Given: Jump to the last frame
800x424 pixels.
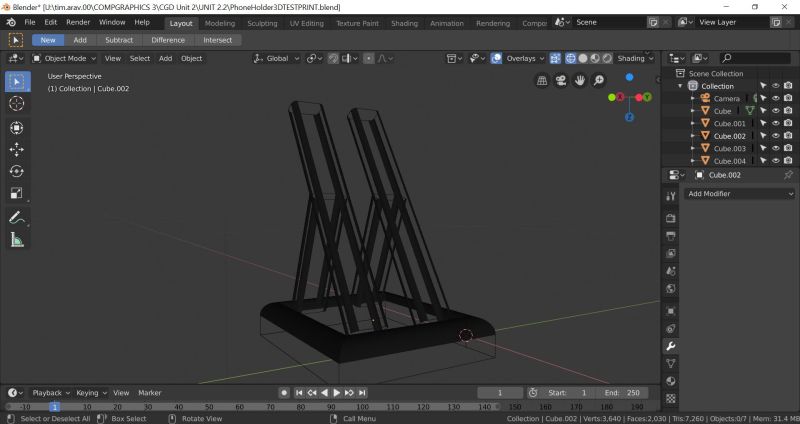Looking at the screenshot, I should (x=362, y=393).
